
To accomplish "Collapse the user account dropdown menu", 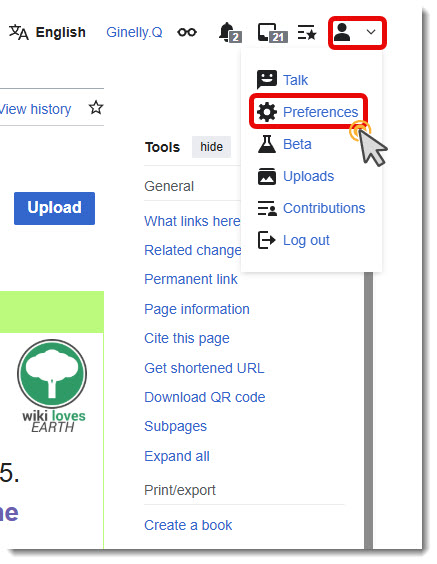I will tap(357, 32).
